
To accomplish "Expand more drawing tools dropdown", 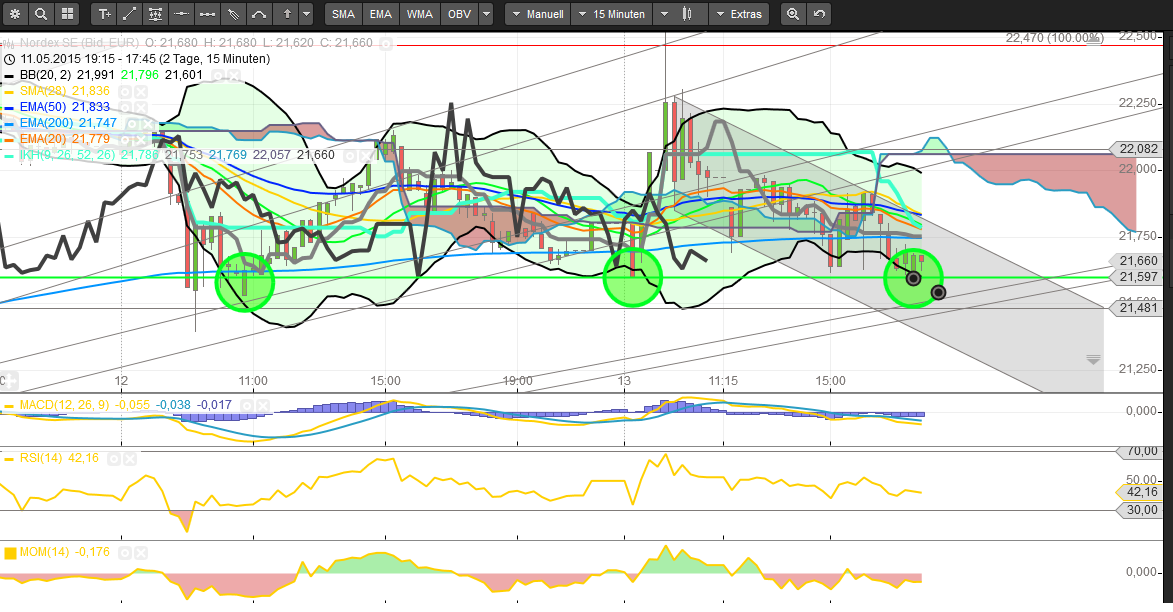I will pyautogui.click(x=306, y=13).
